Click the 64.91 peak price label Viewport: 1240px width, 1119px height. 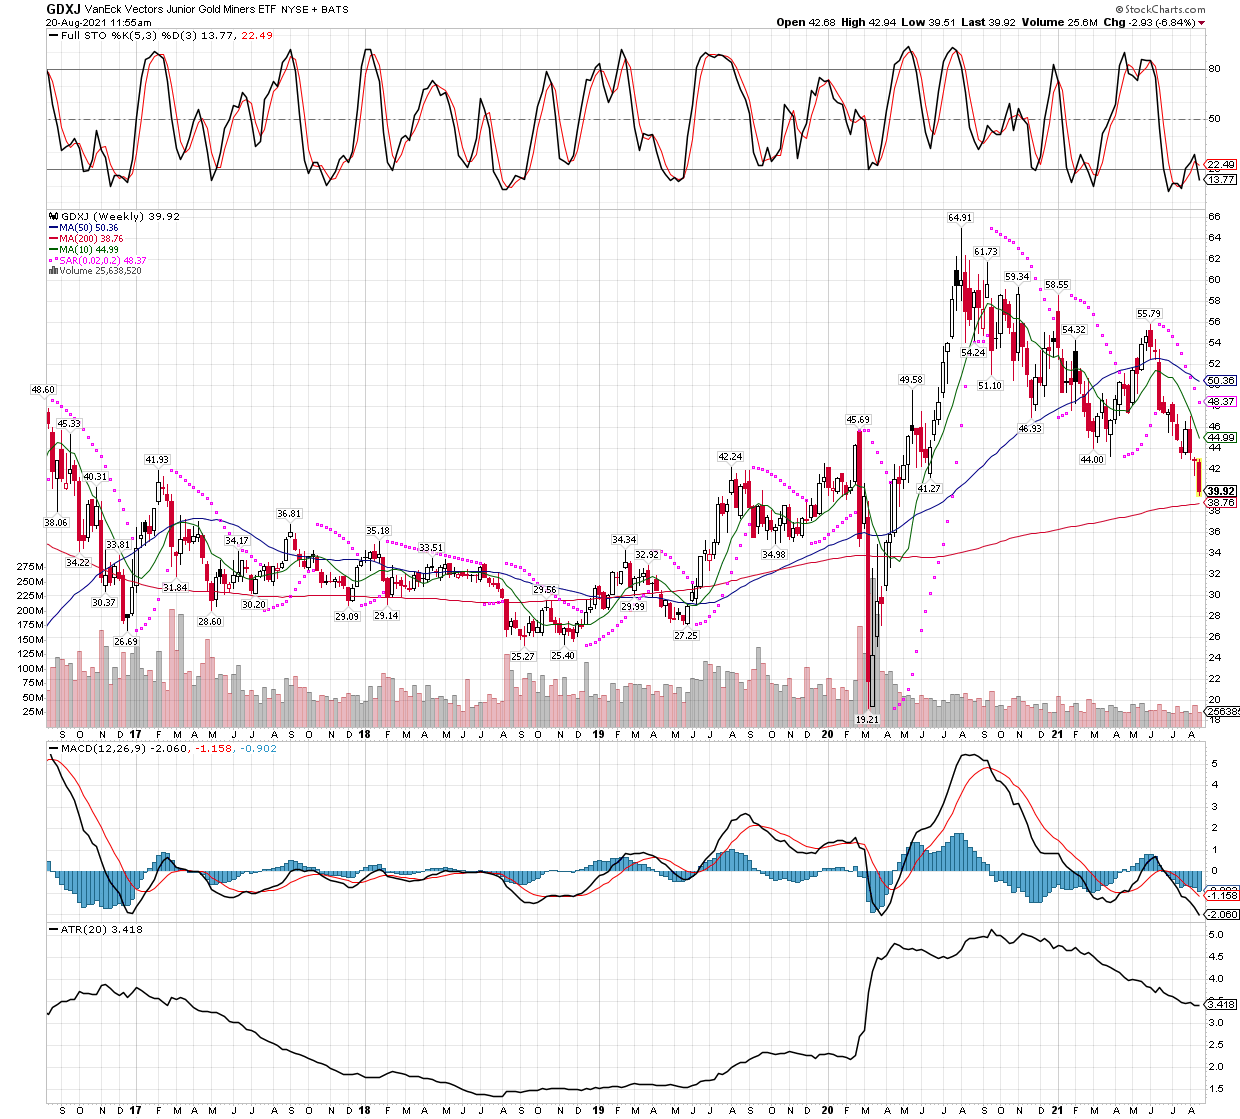959,217
